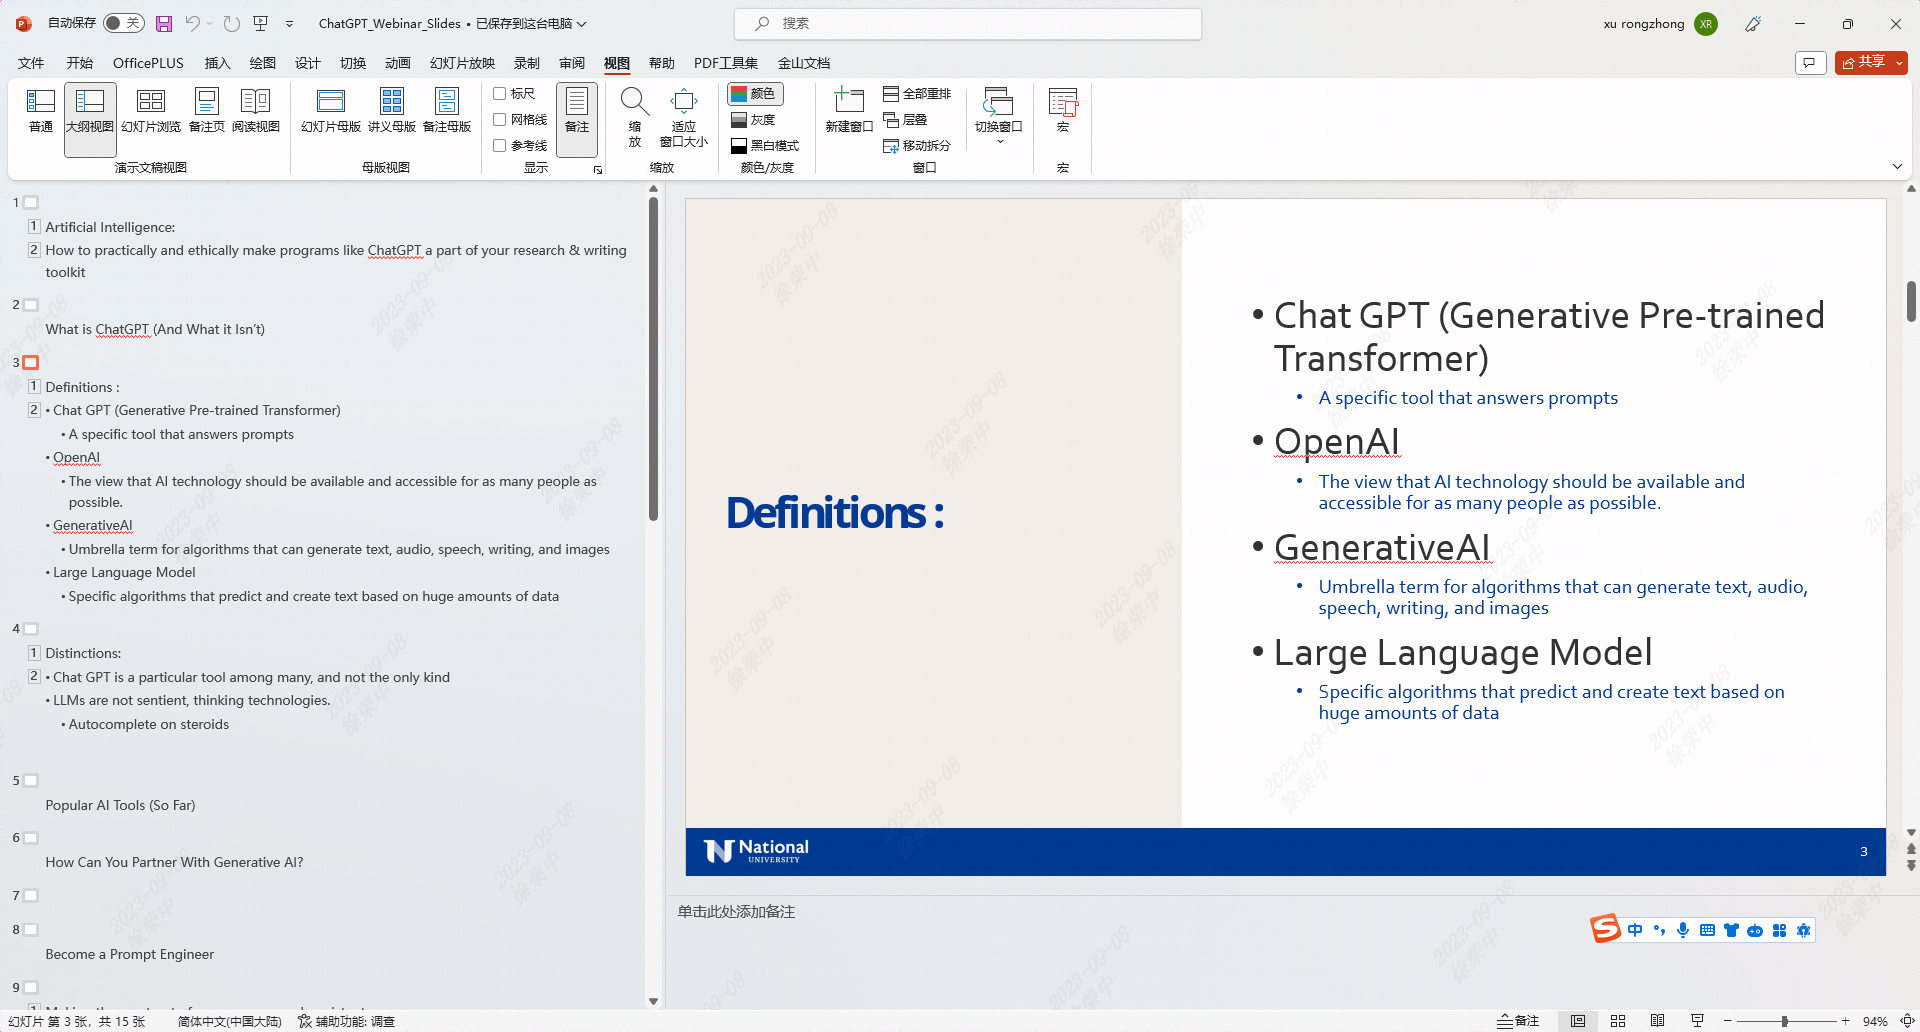1920x1032 pixels.
Task: Zoom out with the minus button
Action: coord(1727,1021)
